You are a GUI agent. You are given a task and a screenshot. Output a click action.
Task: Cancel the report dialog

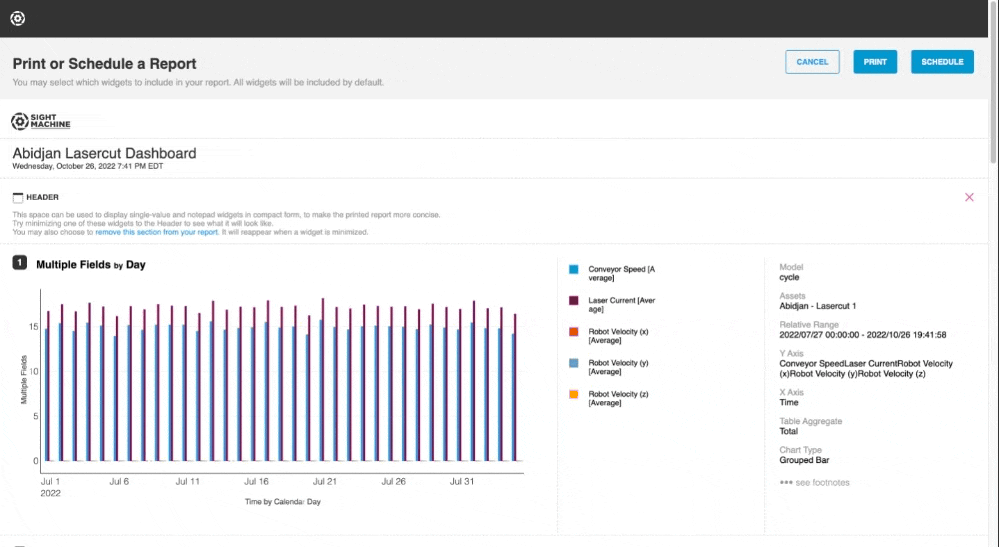click(x=812, y=62)
